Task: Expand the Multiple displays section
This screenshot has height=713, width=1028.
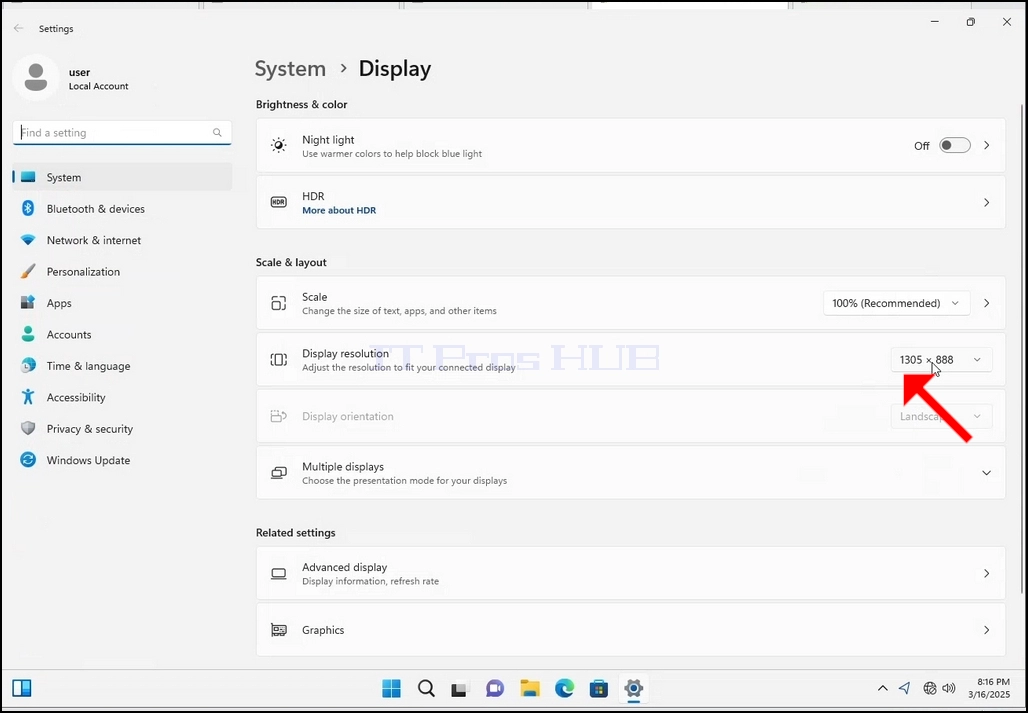Action: pyautogui.click(x=987, y=473)
